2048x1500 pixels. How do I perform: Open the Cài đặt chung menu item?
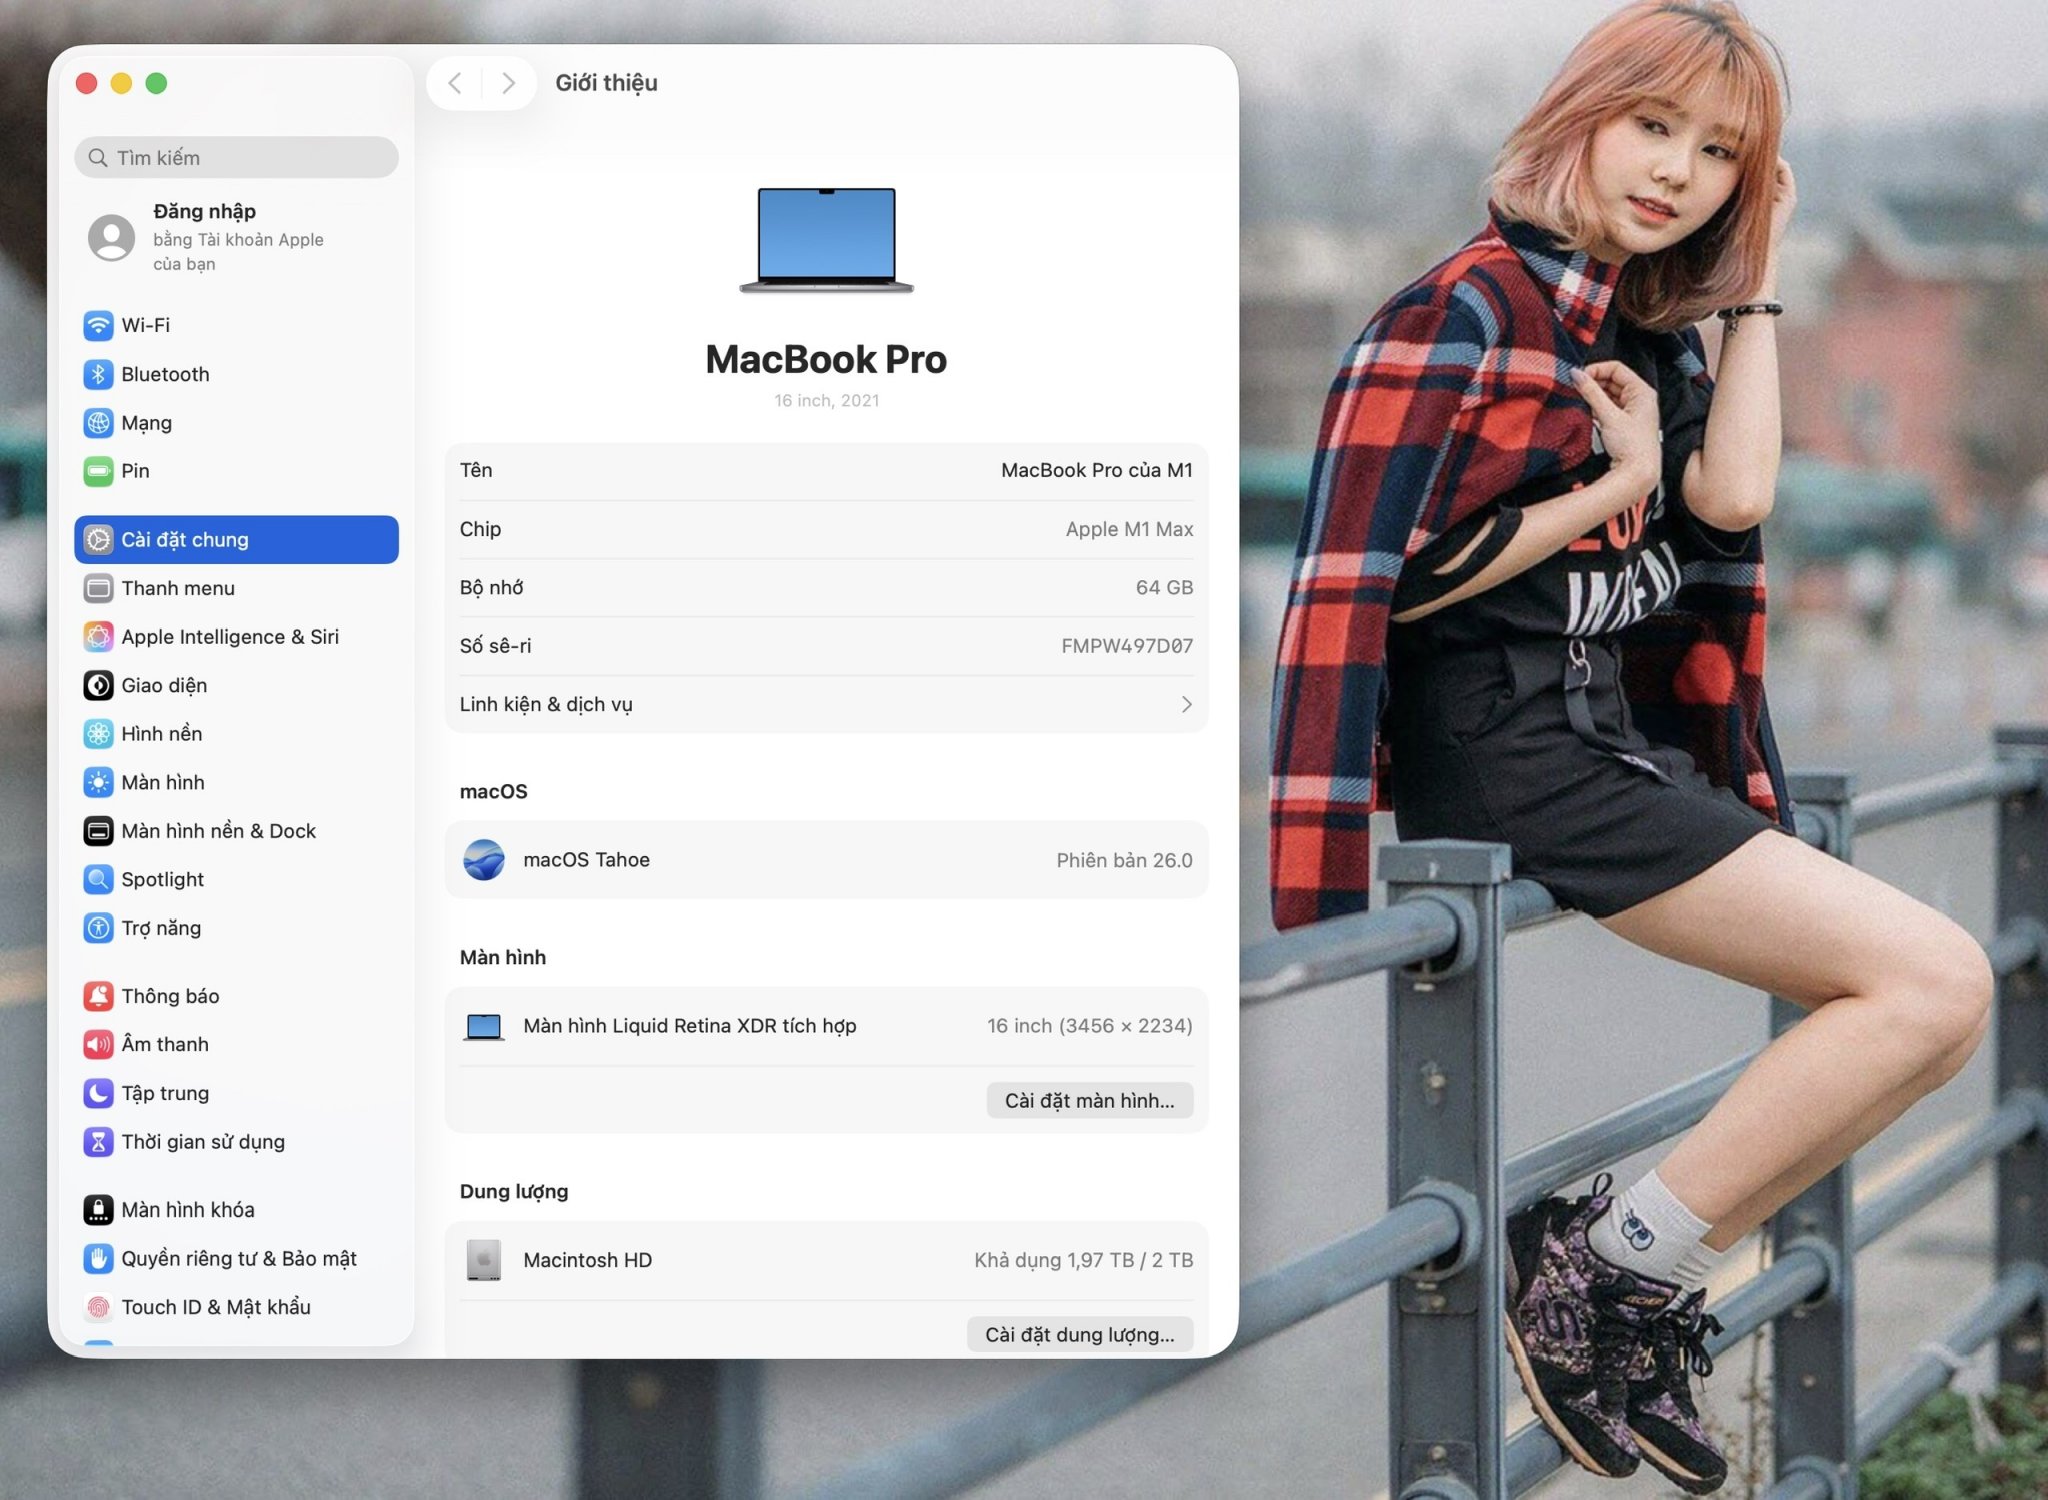[236, 540]
